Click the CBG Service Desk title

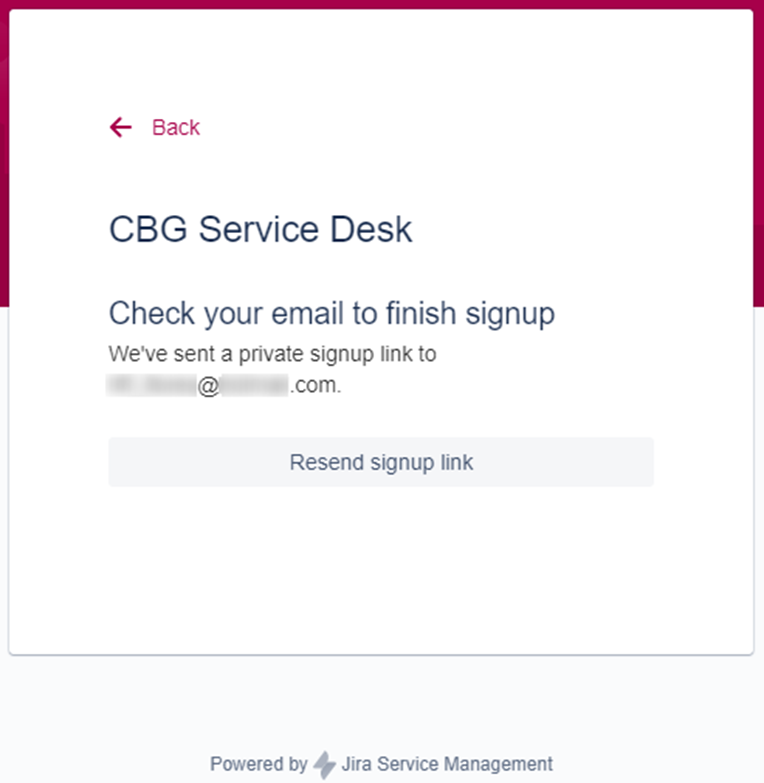pos(261,229)
